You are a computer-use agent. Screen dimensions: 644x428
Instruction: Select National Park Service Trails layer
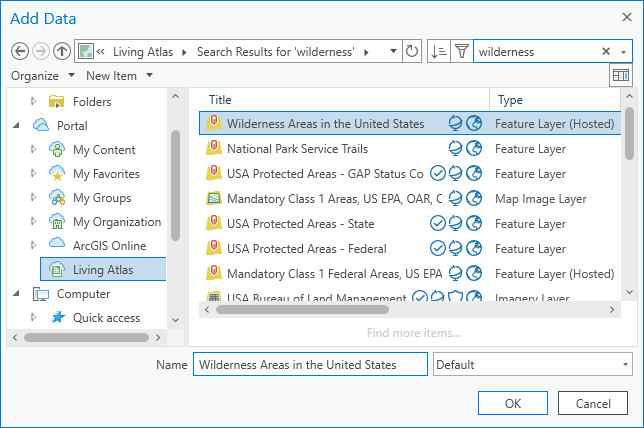tap(297, 148)
